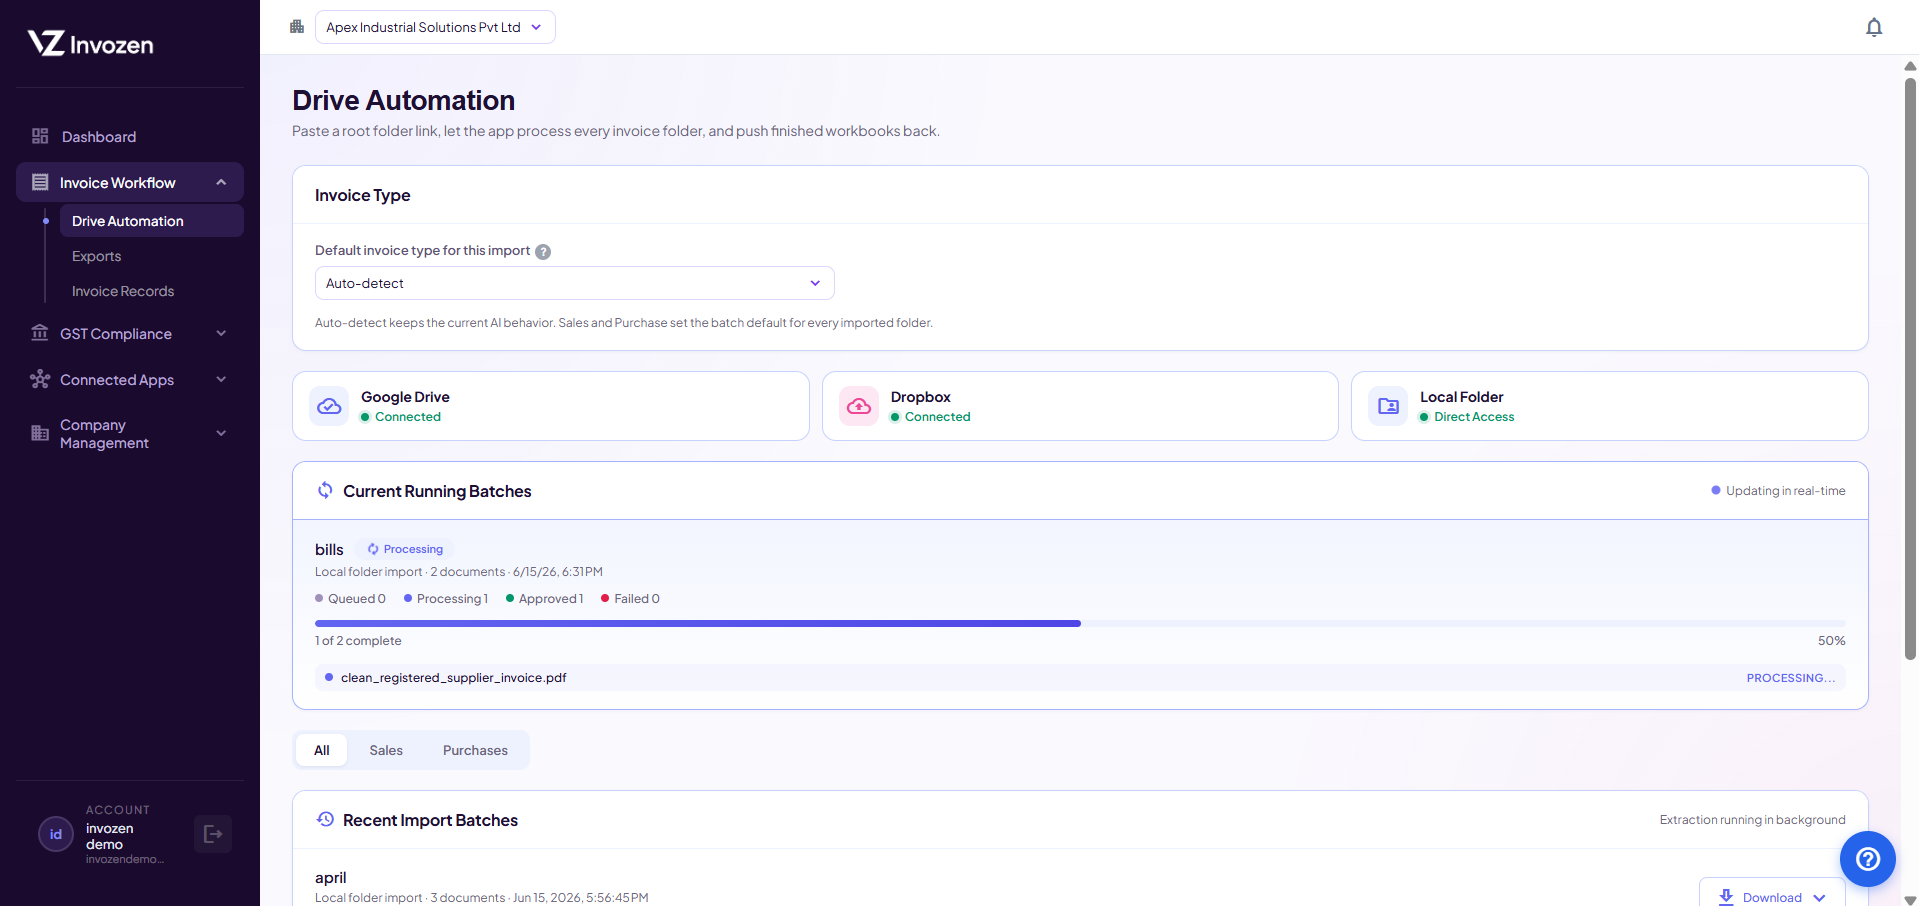Click the Dropbox cloud upload icon

(859, 406)
